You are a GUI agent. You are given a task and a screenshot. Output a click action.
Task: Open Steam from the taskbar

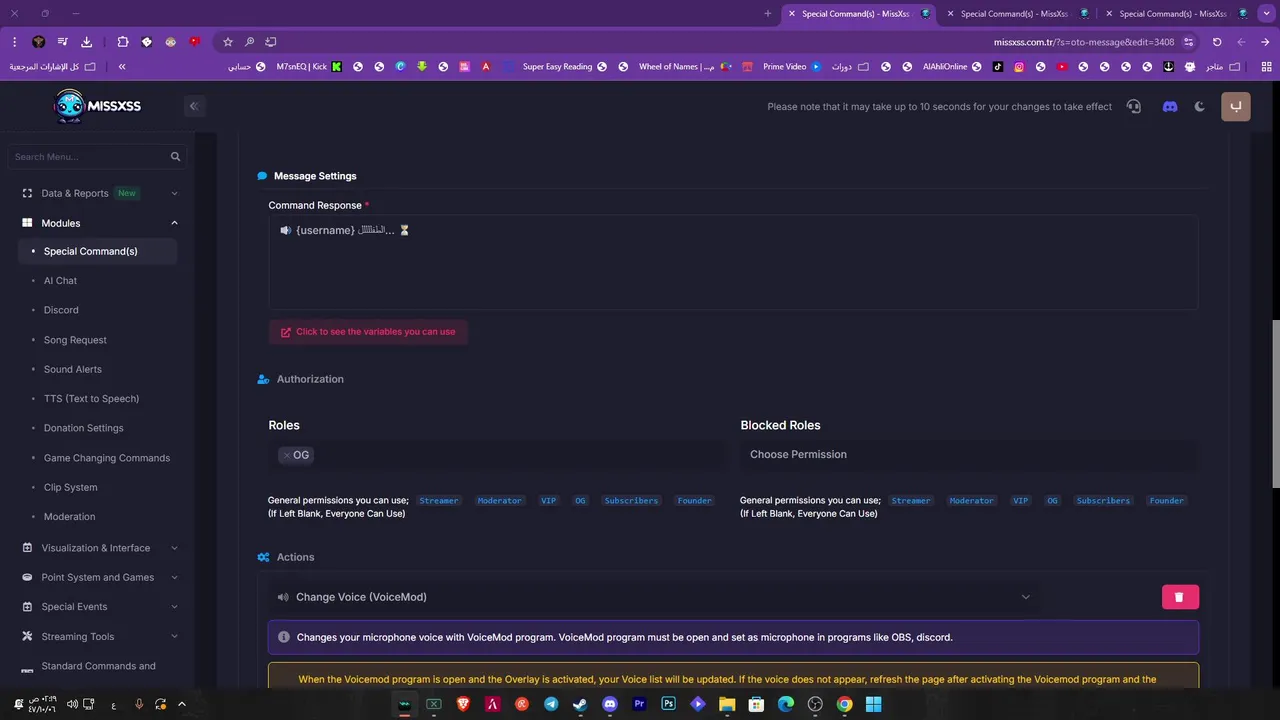[580, 704]
